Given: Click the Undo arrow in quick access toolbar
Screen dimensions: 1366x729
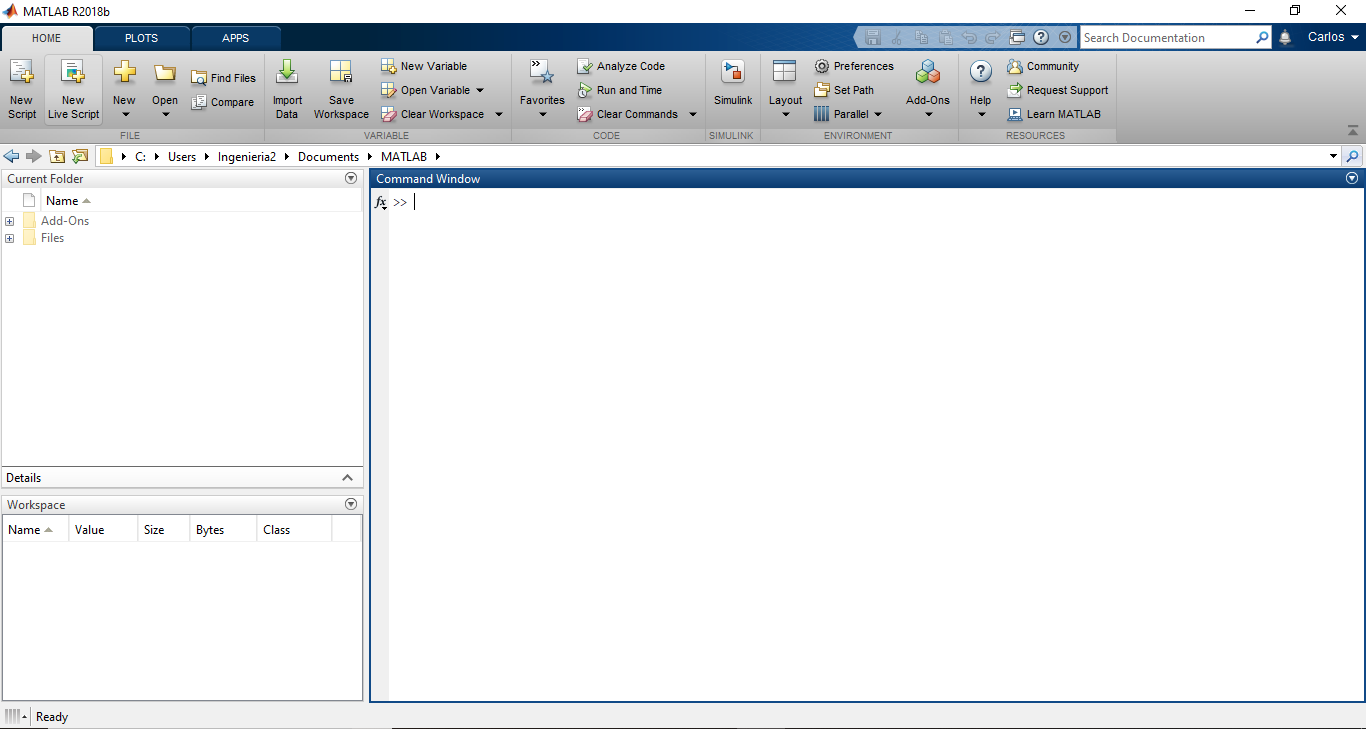Looking at the screenshot, I should (969, 38).
